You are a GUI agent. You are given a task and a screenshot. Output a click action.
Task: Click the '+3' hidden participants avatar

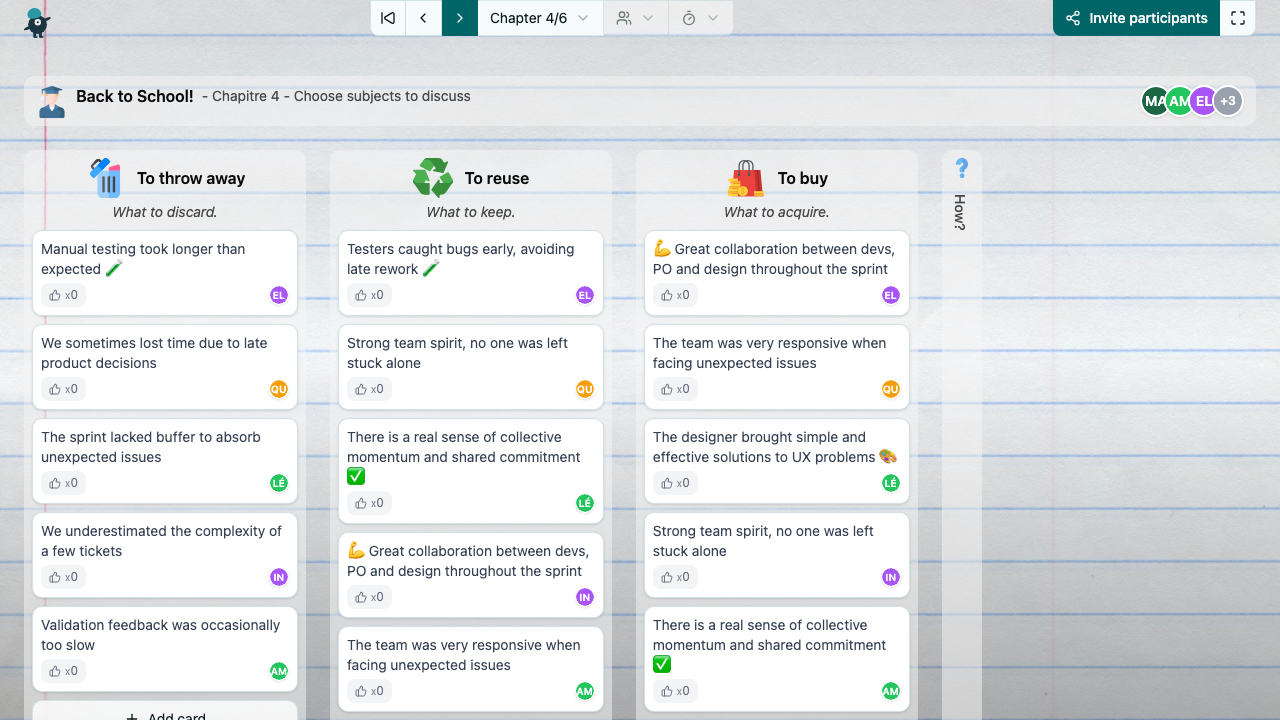point(1228,100)
